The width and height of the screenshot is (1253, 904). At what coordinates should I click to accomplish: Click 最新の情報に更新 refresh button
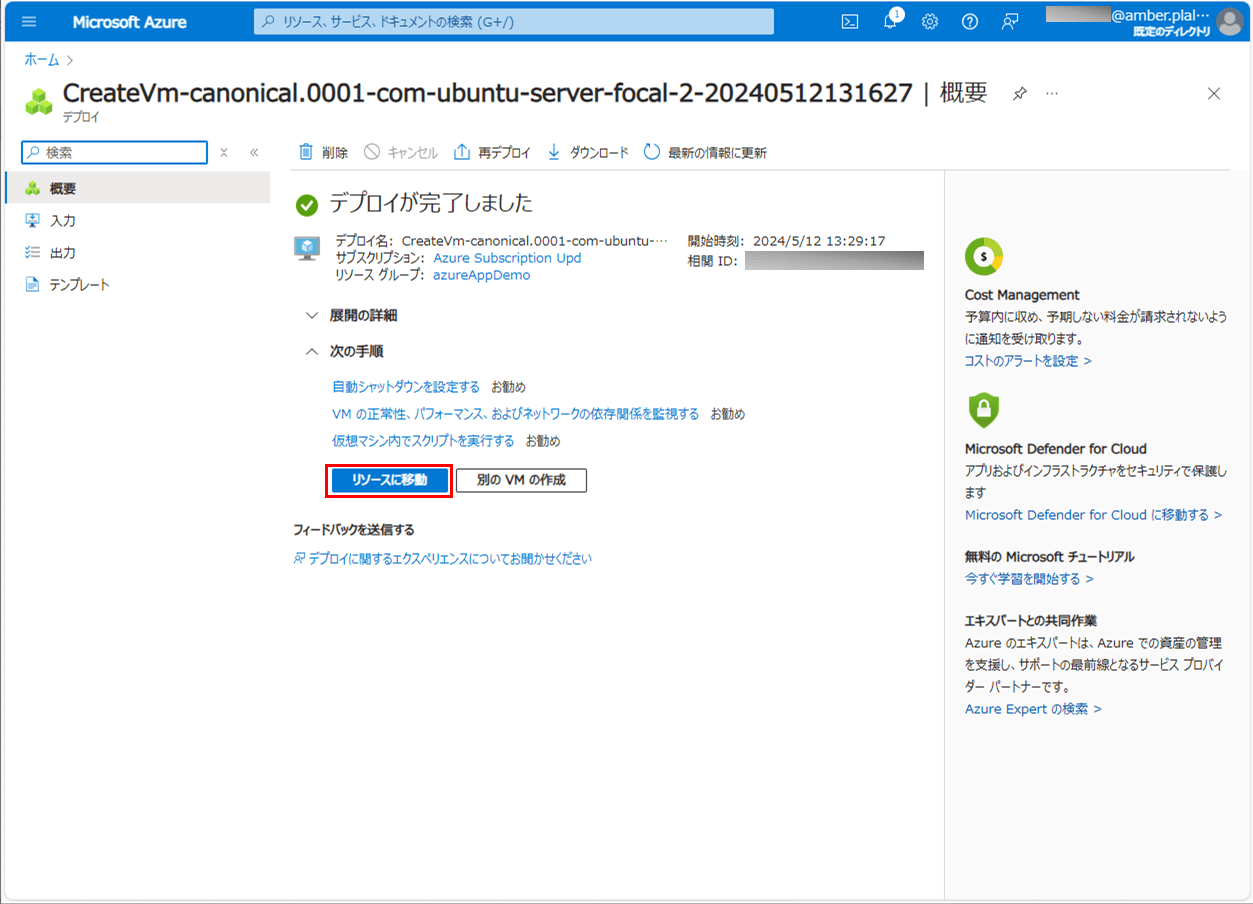click(x=705, y=152)
